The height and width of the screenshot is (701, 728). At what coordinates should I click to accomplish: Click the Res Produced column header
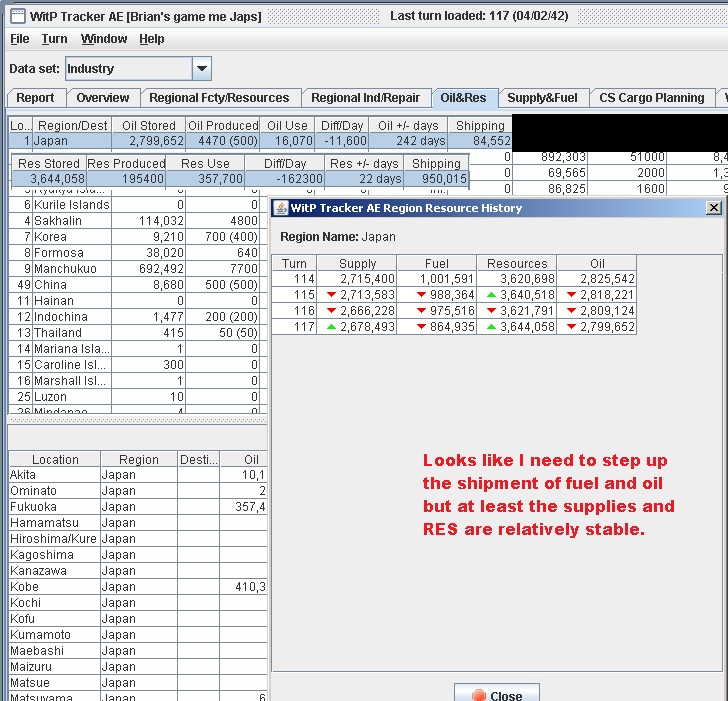[126, 163]
